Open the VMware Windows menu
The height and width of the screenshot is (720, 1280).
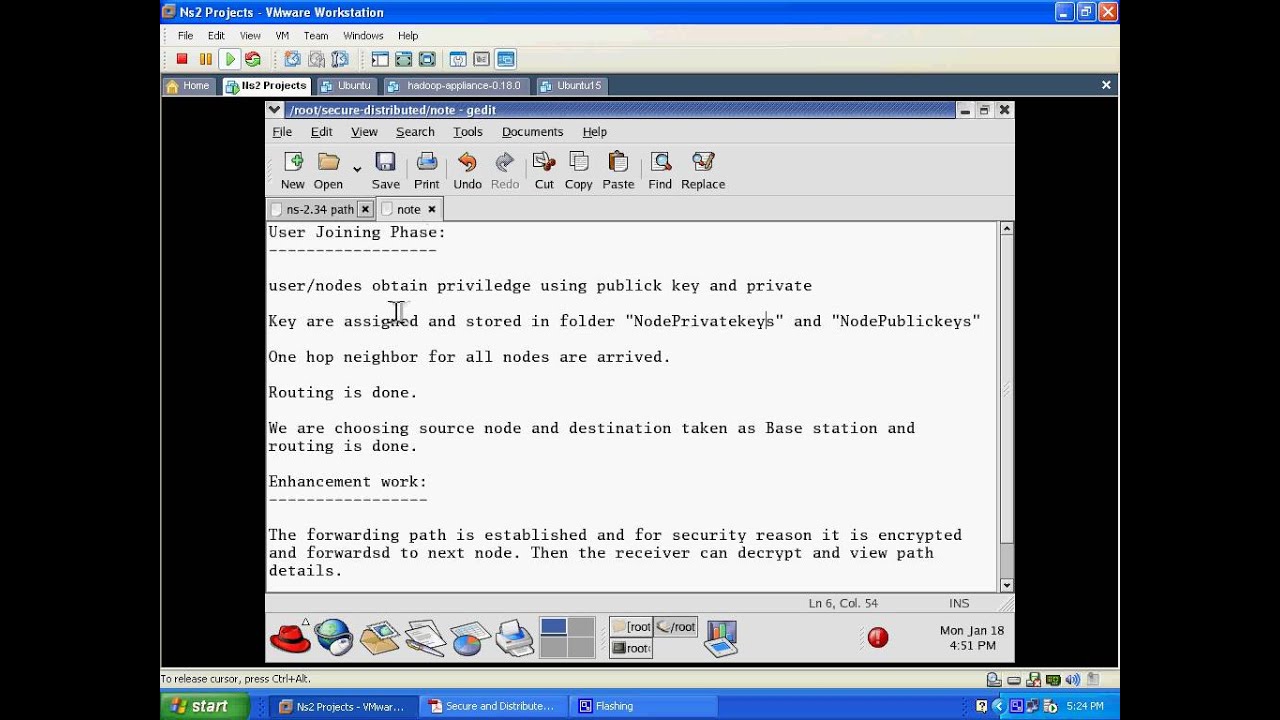pyautogui.click(x=363, y=36)
